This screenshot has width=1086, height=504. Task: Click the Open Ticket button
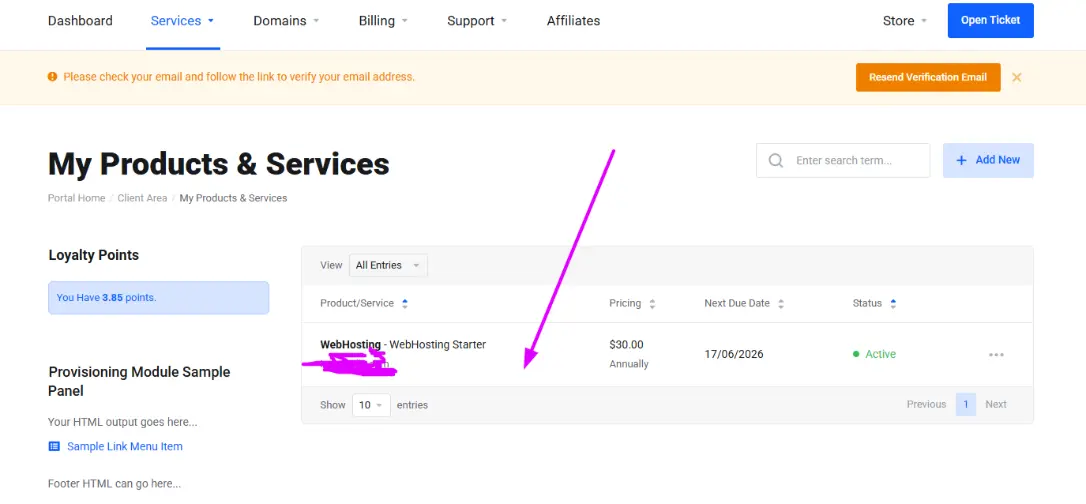(x=990, y=20)
